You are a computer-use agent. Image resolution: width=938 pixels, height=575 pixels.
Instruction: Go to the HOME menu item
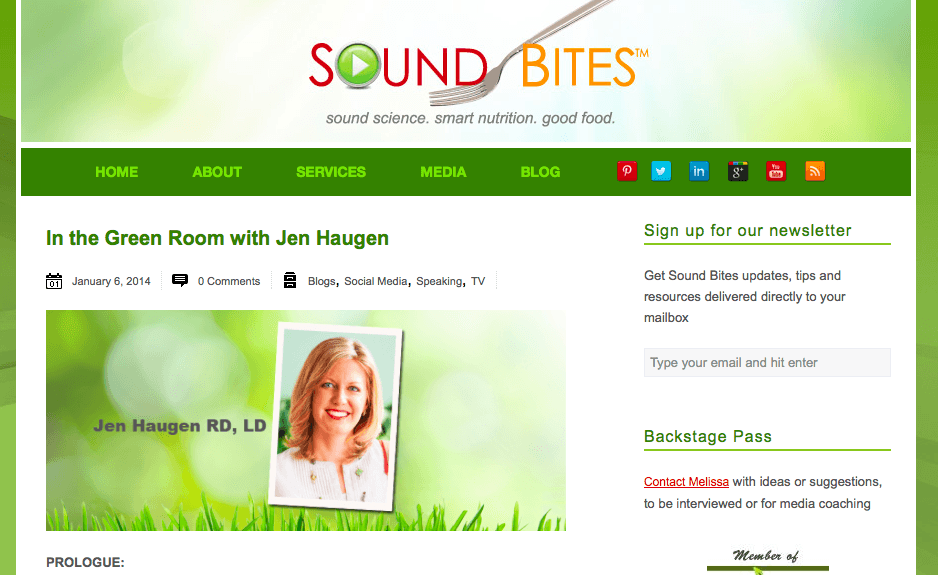coord(117,172)
